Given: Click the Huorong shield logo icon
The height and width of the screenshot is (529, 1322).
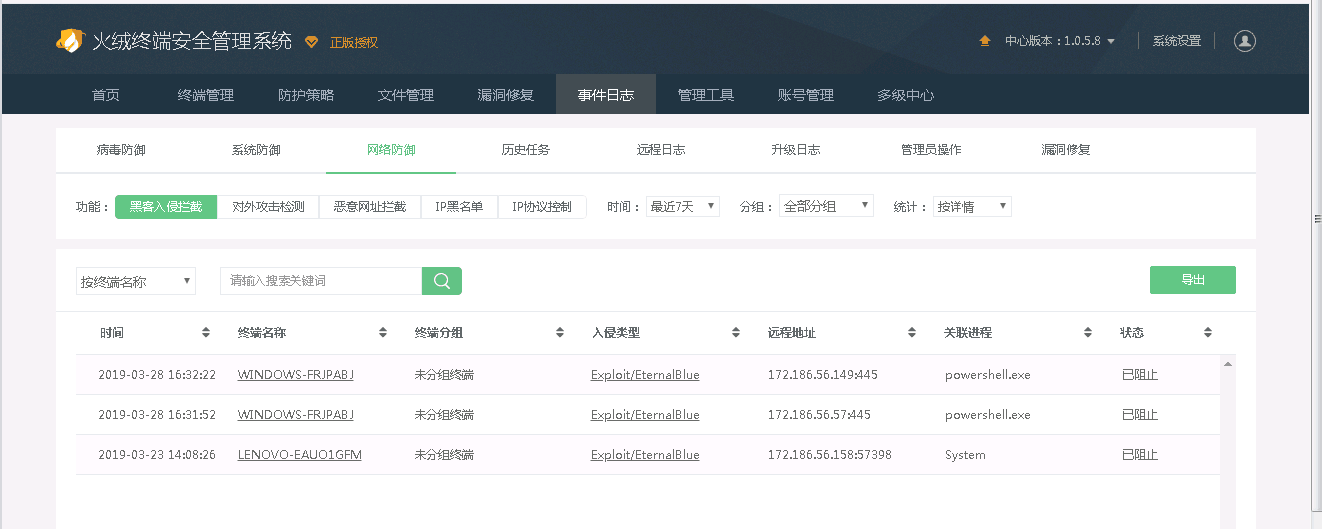Looking at the screenshot, I should (x=69, y=41).
